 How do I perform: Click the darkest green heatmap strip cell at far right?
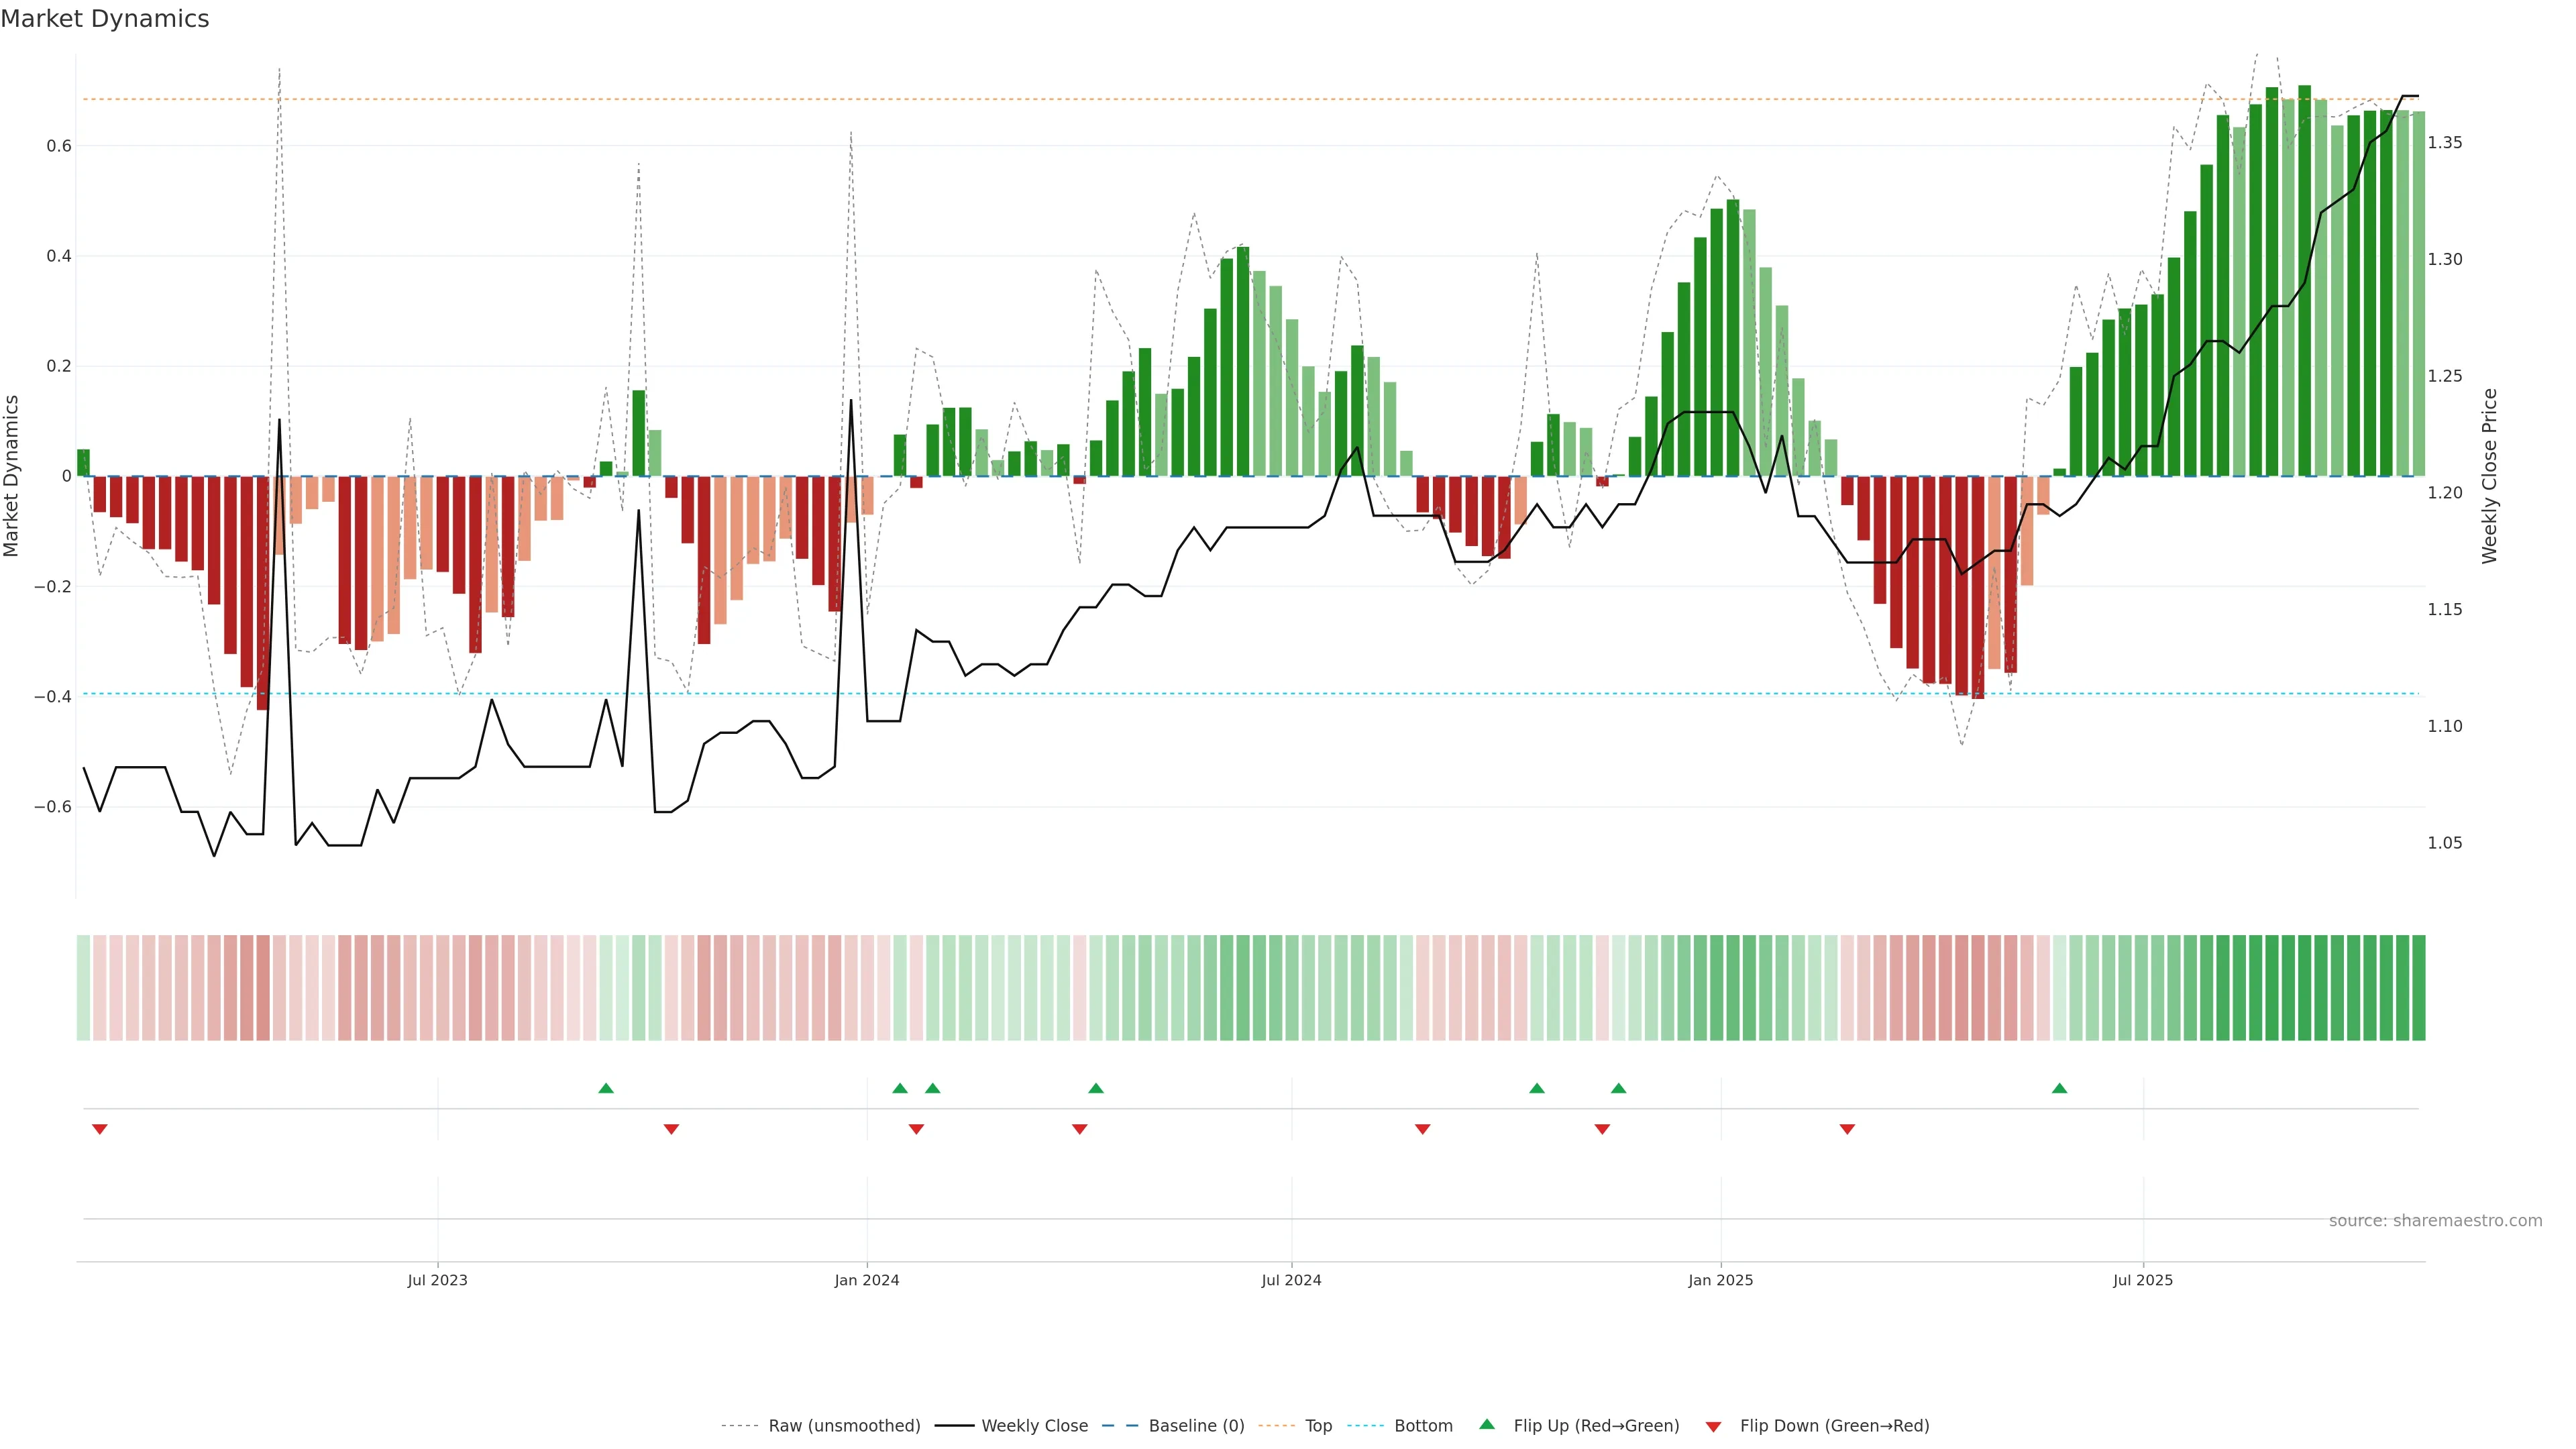(x=2418, y=987)
